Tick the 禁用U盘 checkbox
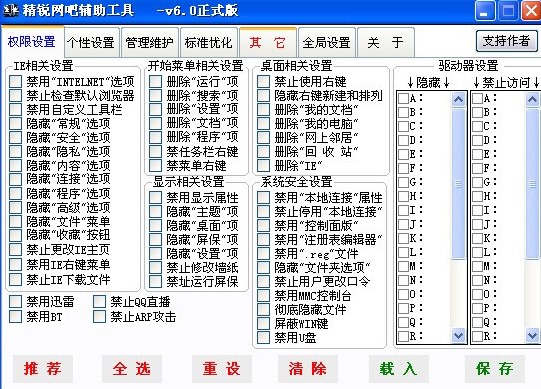 pyautogui.click(x=264, y=338)
